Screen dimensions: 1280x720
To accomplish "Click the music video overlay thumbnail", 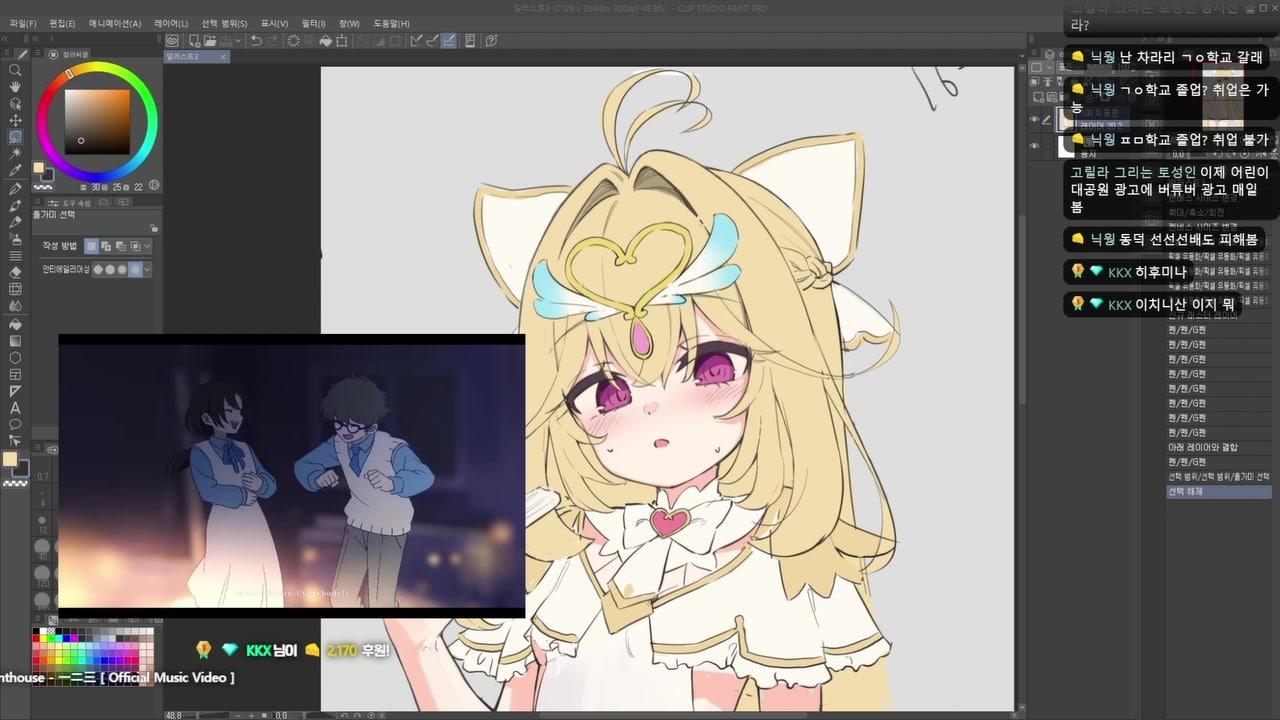I will 292,476.
